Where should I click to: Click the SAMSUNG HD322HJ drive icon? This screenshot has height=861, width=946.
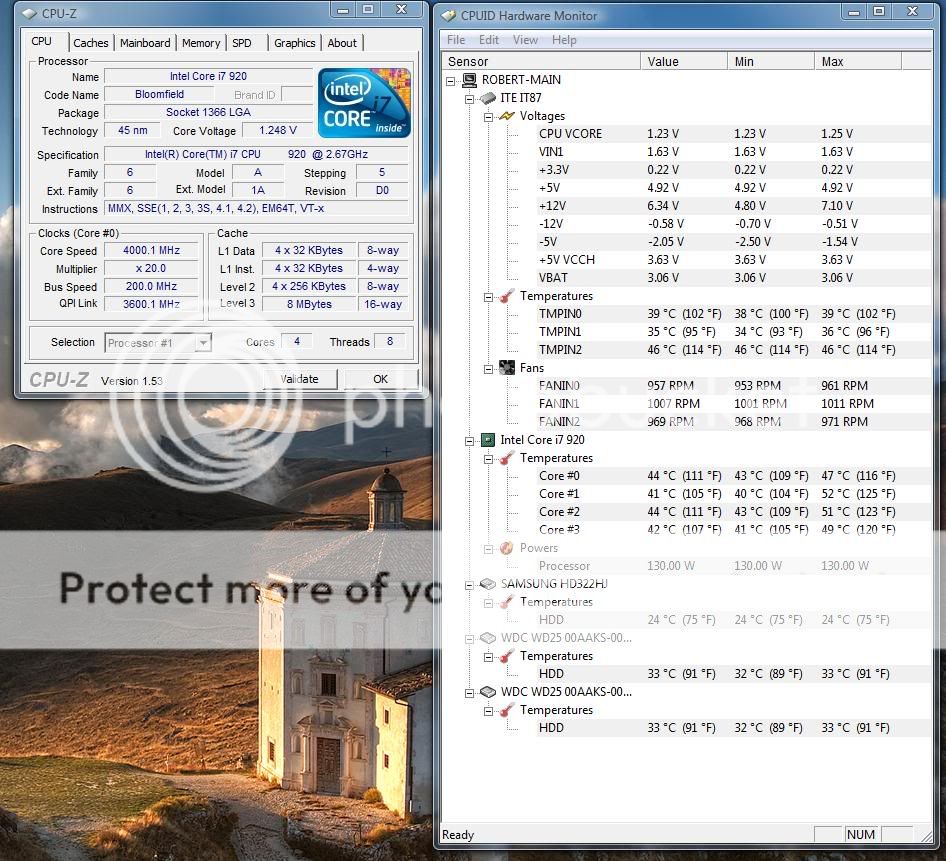click(487, 584)
